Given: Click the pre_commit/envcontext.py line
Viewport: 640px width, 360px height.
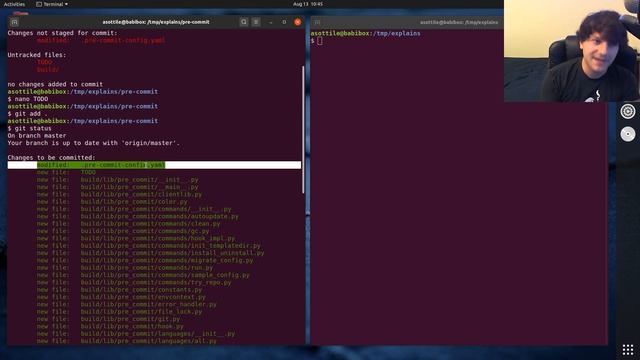Looking at the screenshot, I should tap(121, 297).
